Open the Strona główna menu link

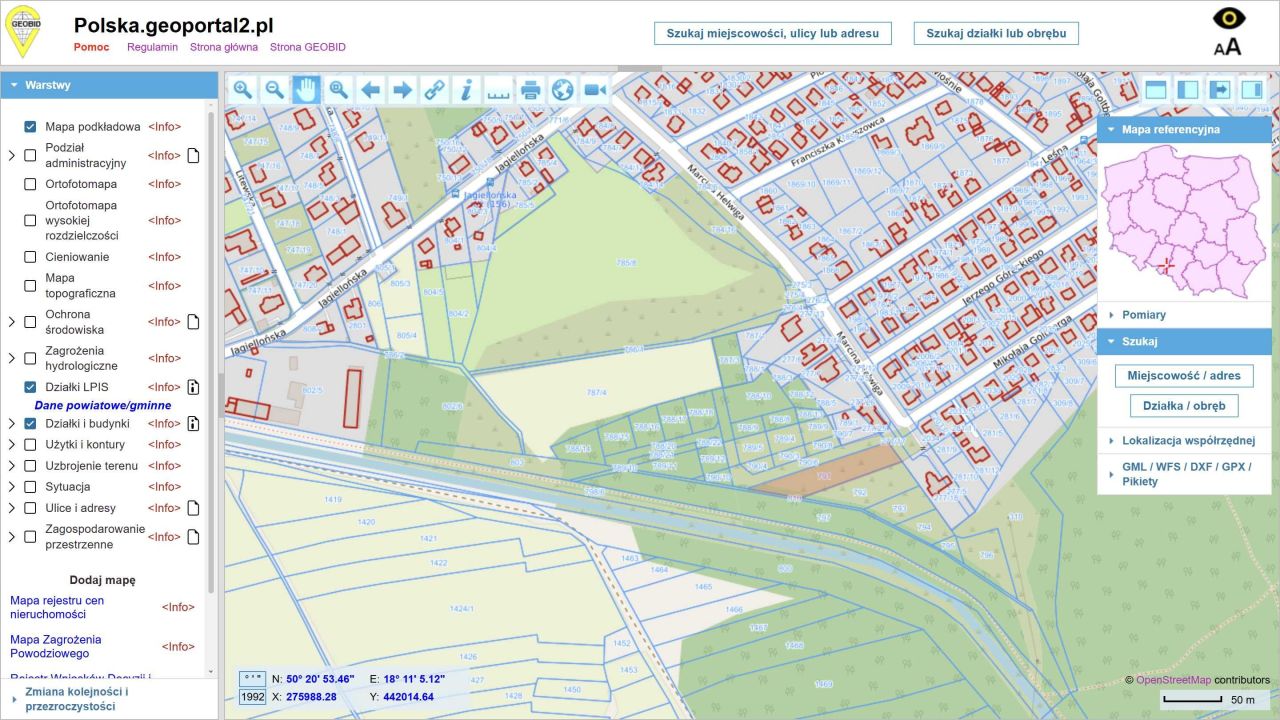224,47
